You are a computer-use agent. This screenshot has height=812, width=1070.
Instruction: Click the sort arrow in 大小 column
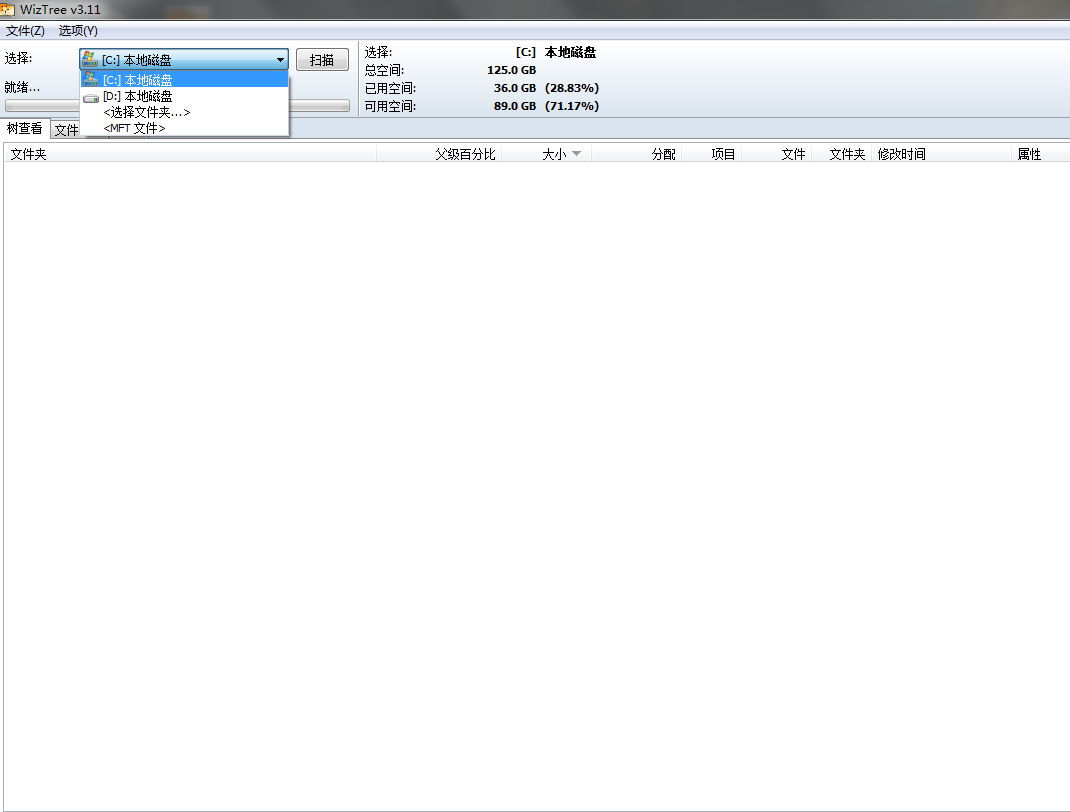pyautogui.click(x=577, y=154)
